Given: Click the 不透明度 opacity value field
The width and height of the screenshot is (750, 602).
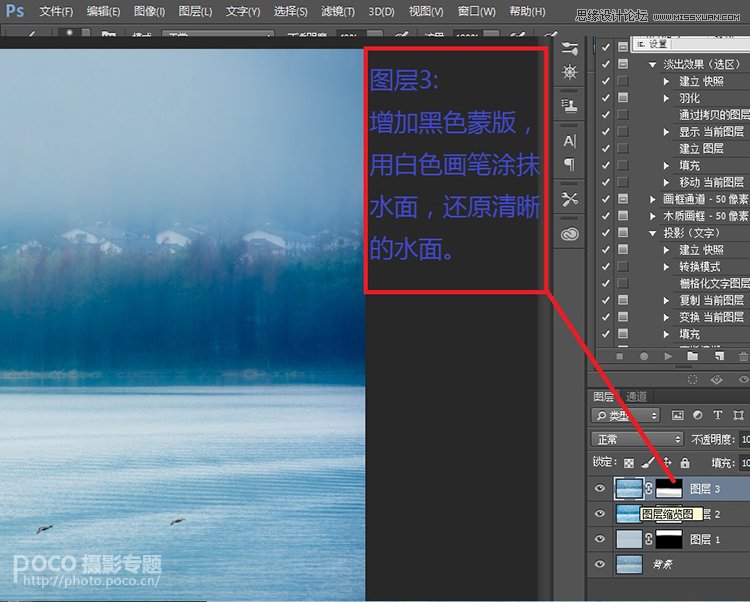Looking at the screenshot, I should (745, 439).
